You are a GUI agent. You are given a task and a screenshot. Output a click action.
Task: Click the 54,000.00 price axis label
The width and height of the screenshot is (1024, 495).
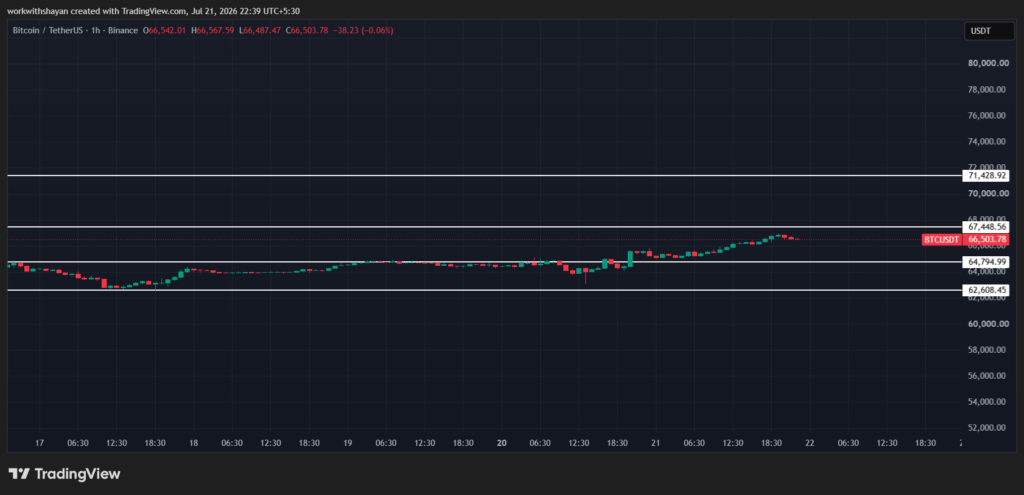pyautogui.click(x=986, y=402)
